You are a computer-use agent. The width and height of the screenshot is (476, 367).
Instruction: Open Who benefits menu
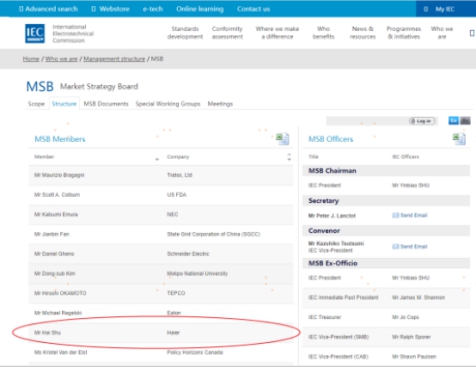(323, 33)
